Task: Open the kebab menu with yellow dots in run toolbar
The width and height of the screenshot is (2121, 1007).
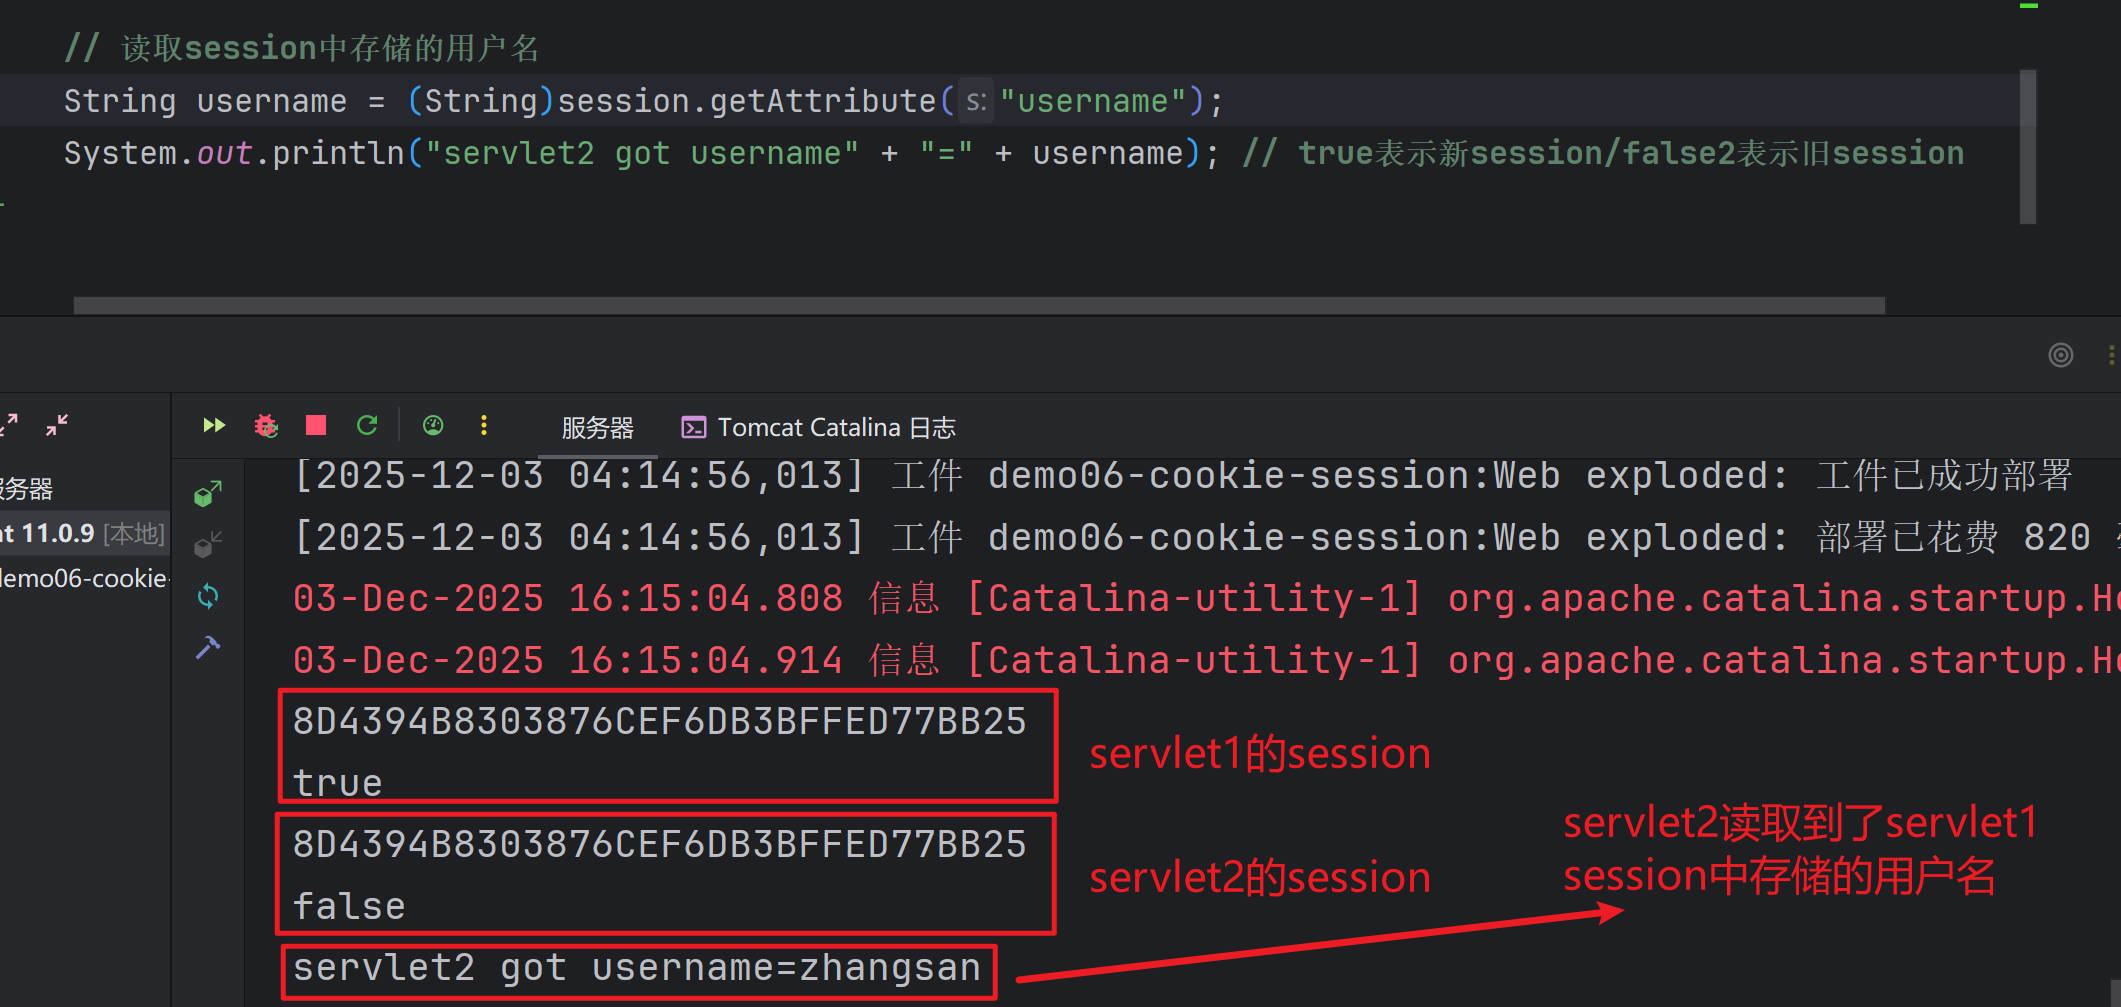Action: (484, 425)
